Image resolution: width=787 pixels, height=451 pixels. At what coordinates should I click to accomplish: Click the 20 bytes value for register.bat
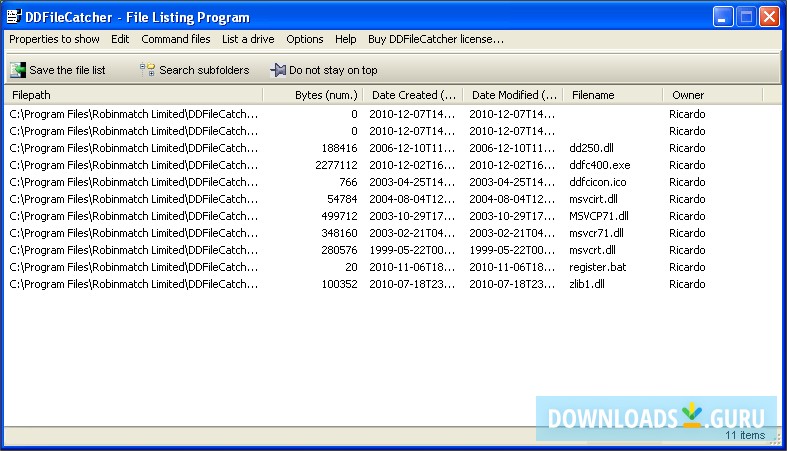coord(351,267)
